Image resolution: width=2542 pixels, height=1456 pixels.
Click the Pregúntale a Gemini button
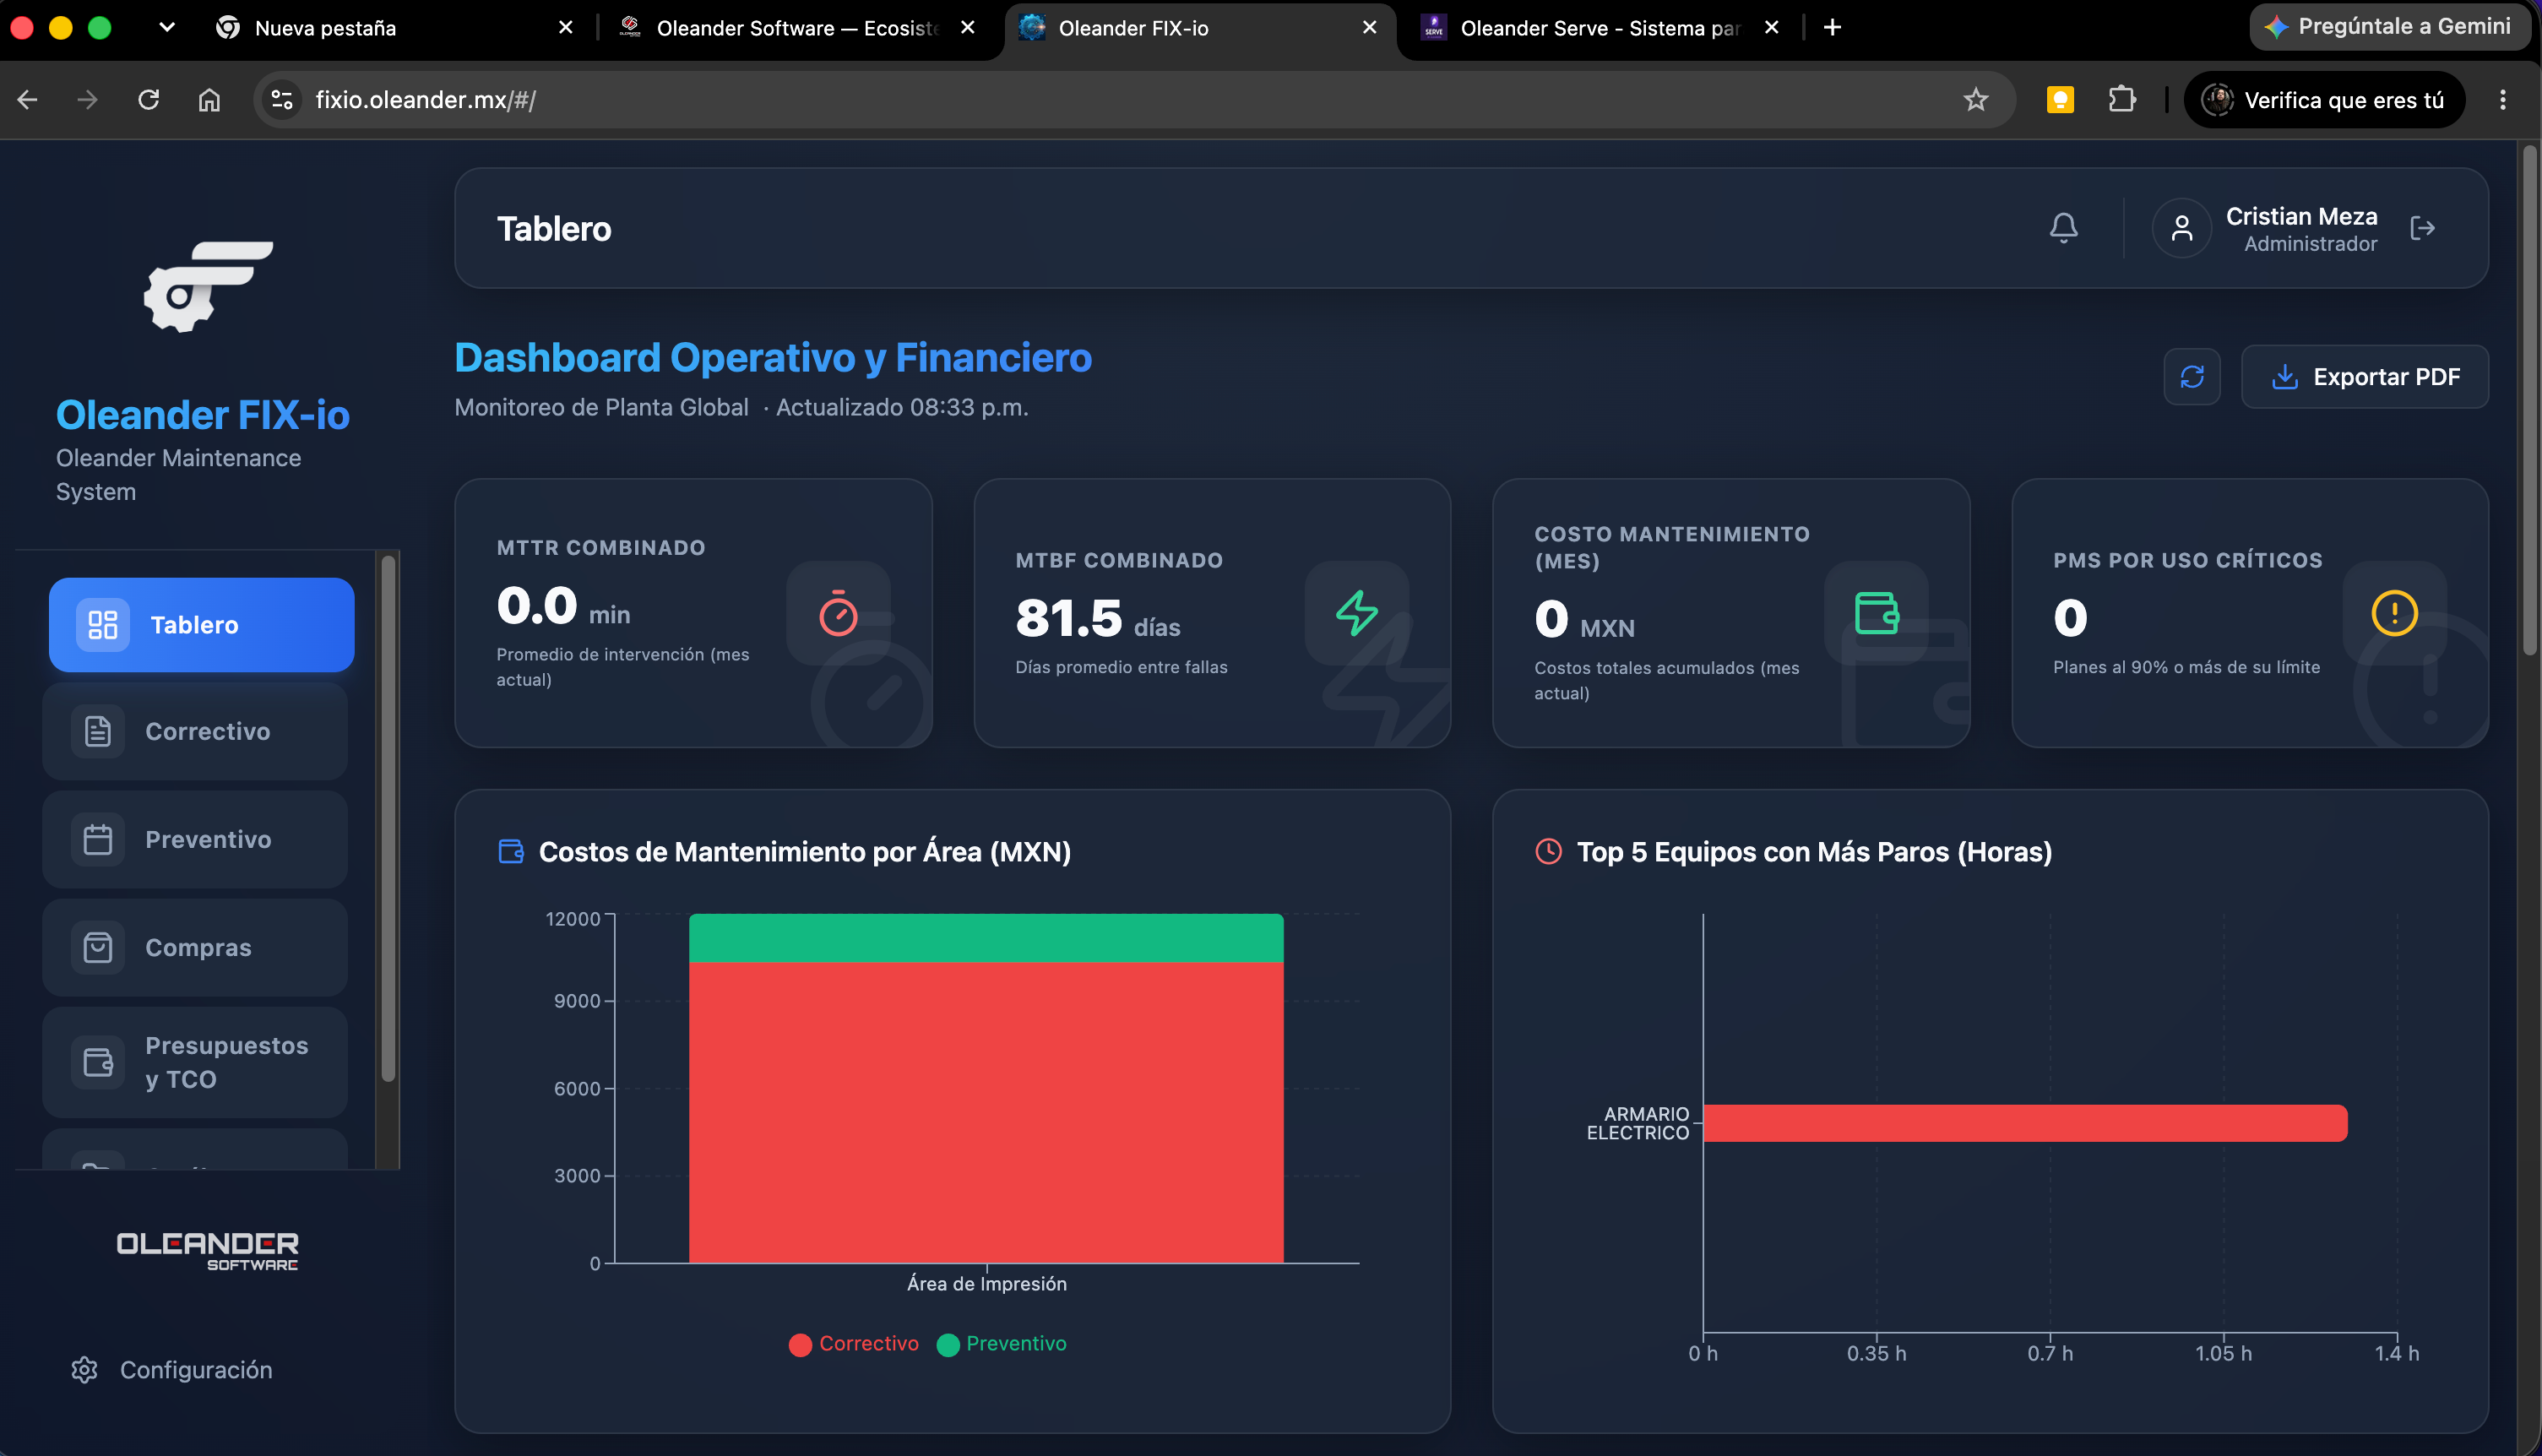tap(2389, 26)
